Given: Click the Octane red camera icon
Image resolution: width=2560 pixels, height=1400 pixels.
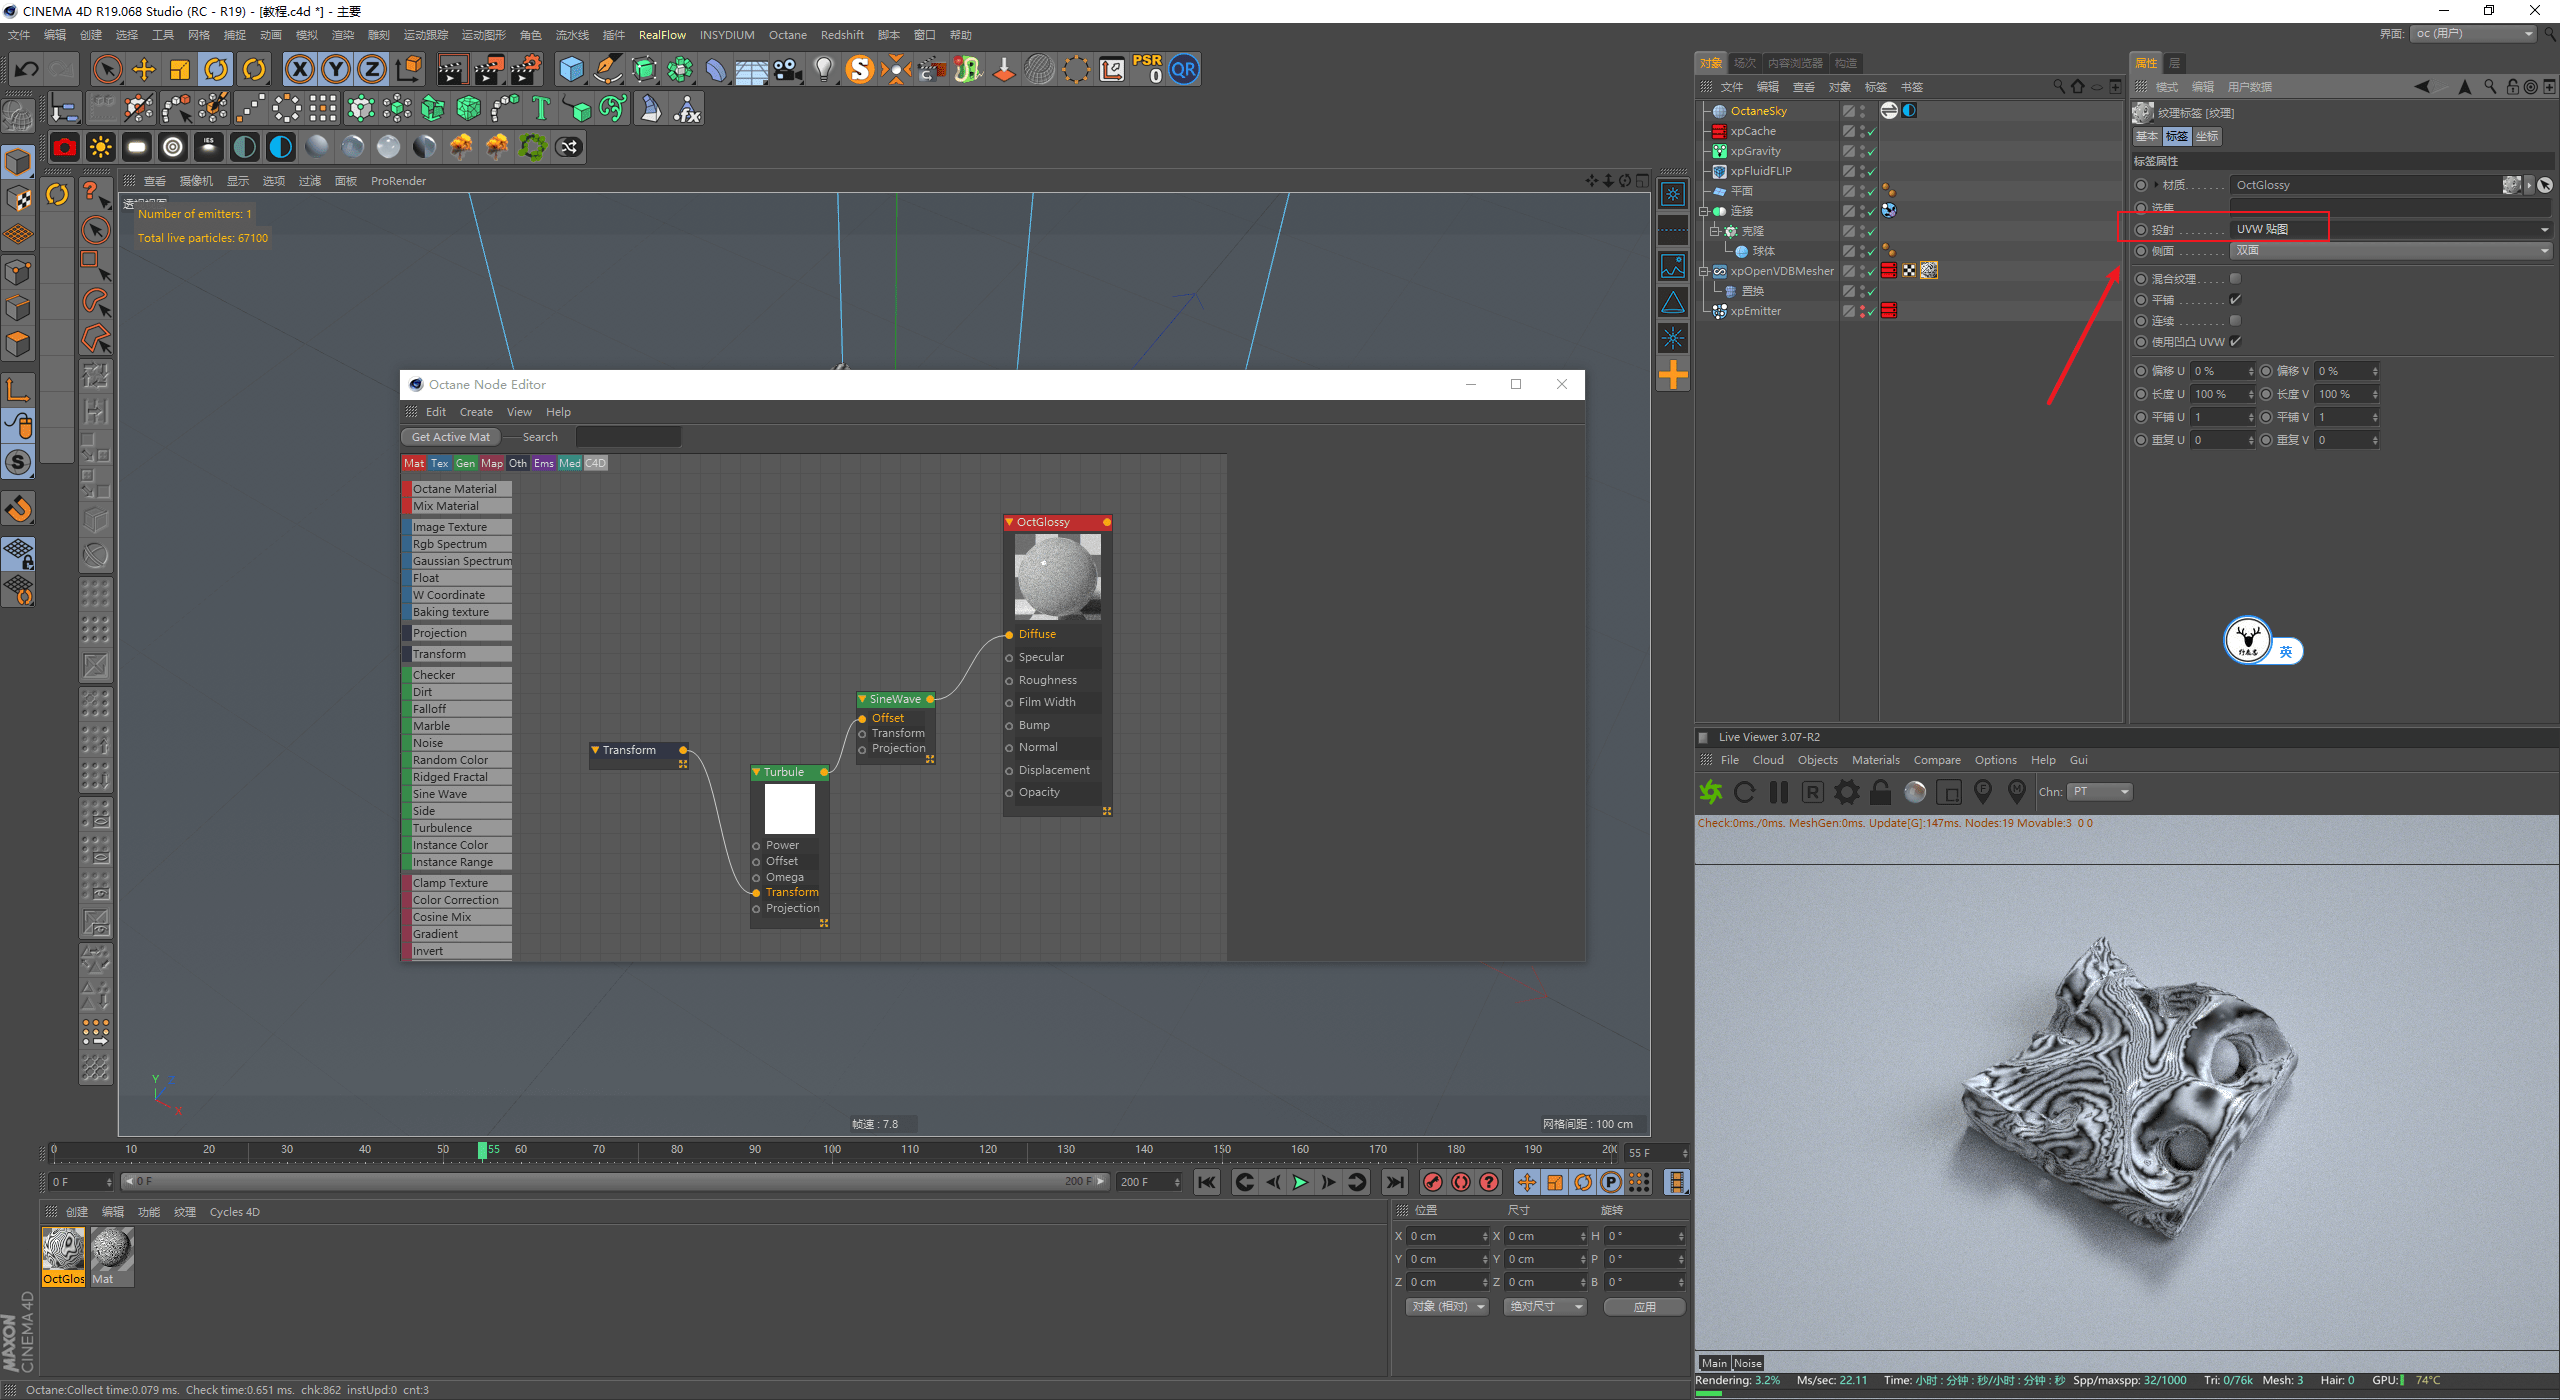Looking at the screenshot, I should click(65, 147).
